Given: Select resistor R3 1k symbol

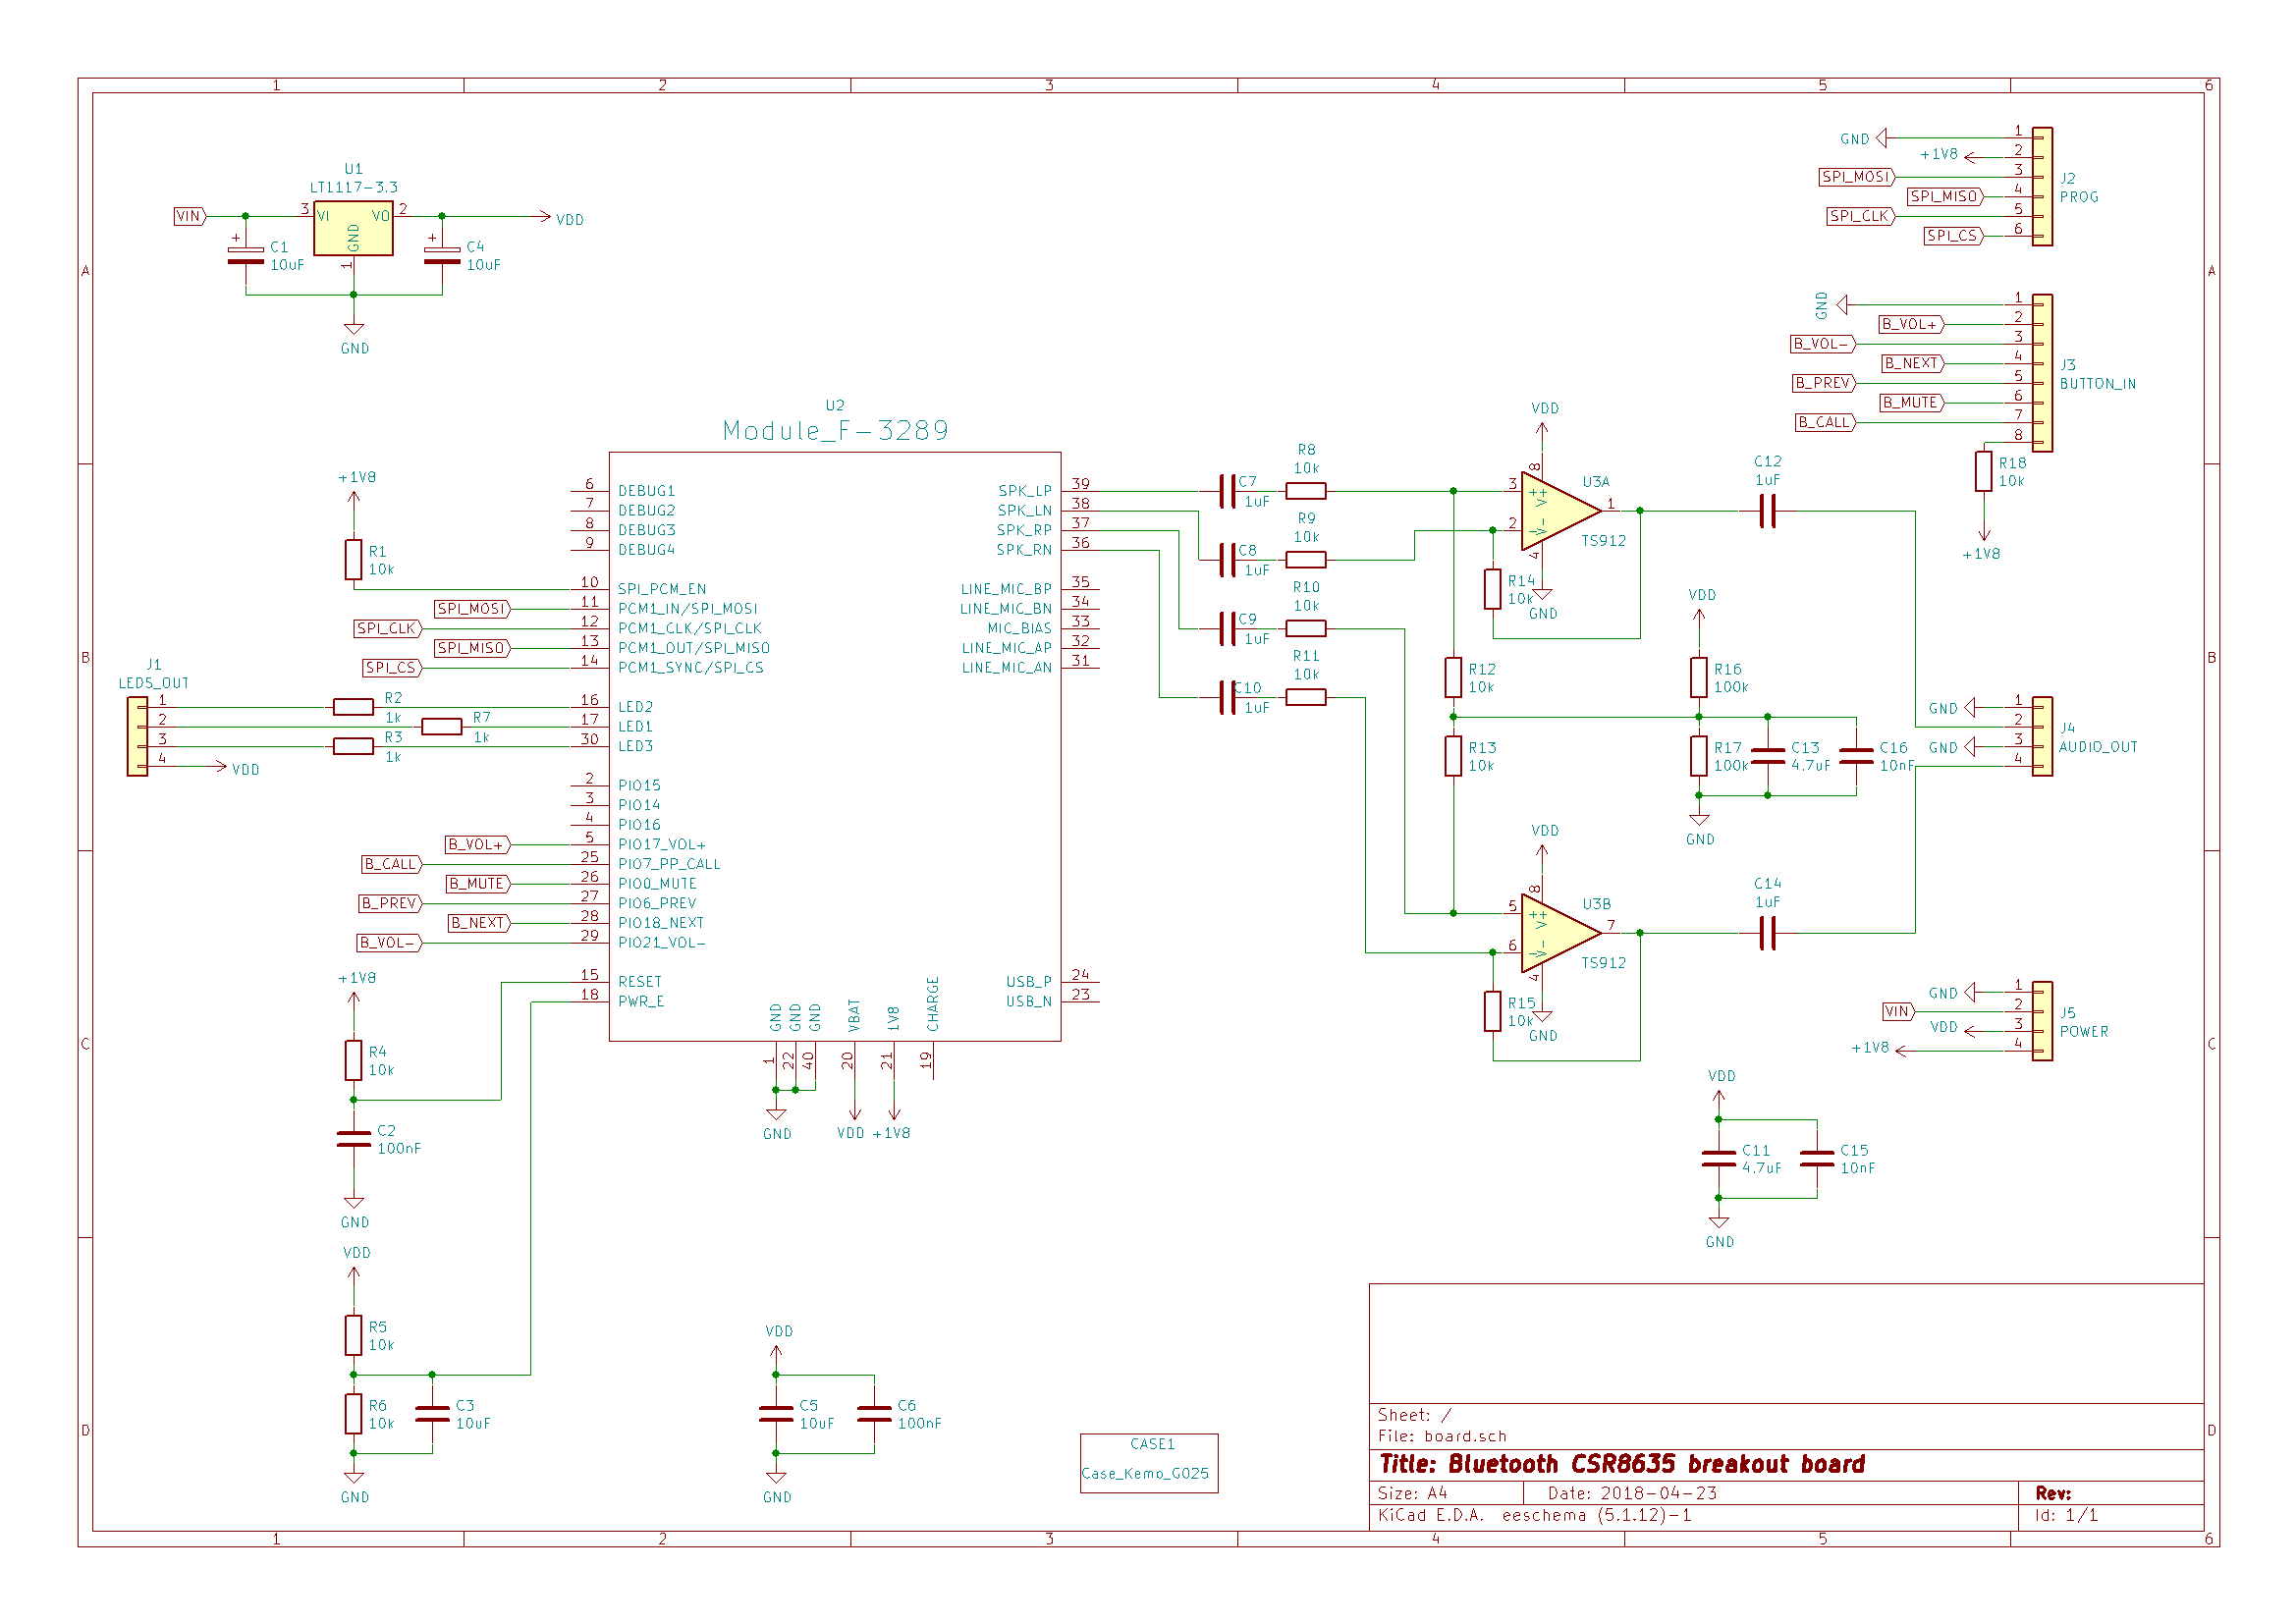Looking at the screenshot, I should 353,746.
